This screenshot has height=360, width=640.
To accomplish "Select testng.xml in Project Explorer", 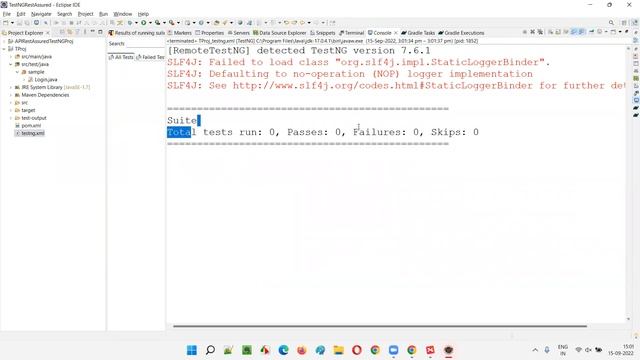I will coord(29,133).
